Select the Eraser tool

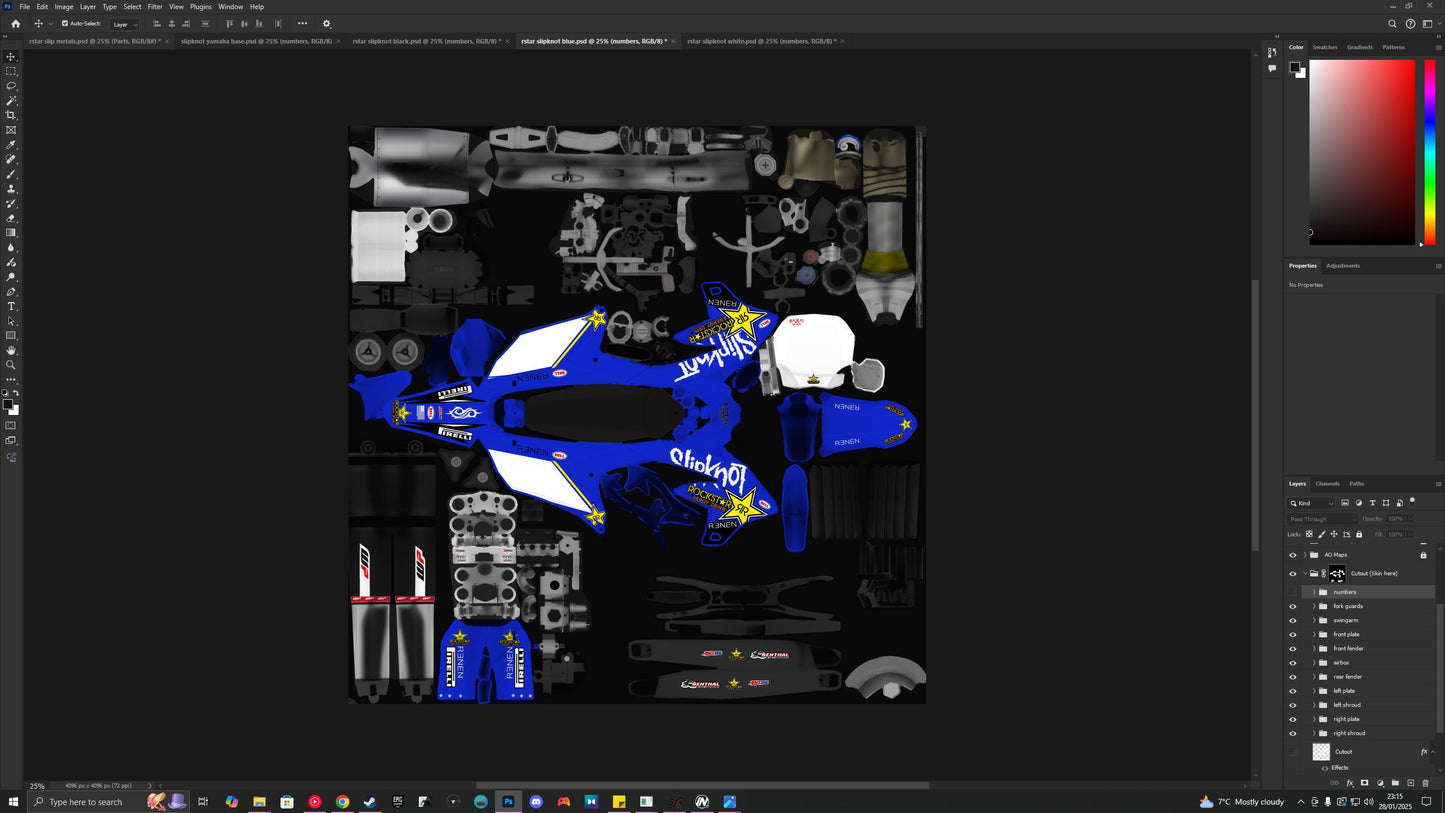click(11, 218)
